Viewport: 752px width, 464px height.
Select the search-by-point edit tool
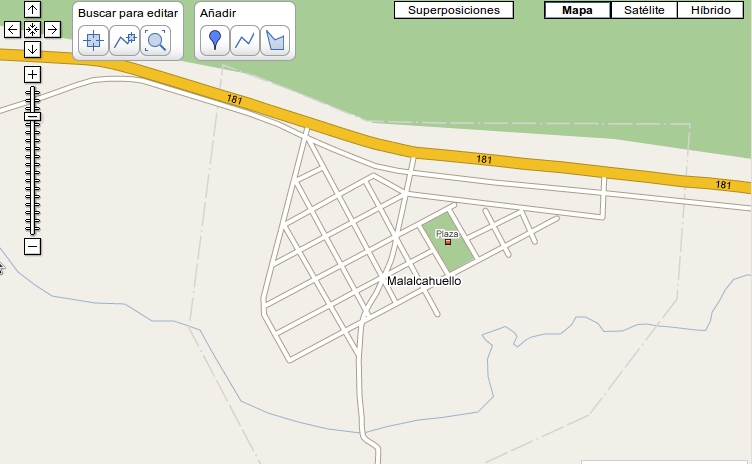pyautogui.click(x=93, y=41)
